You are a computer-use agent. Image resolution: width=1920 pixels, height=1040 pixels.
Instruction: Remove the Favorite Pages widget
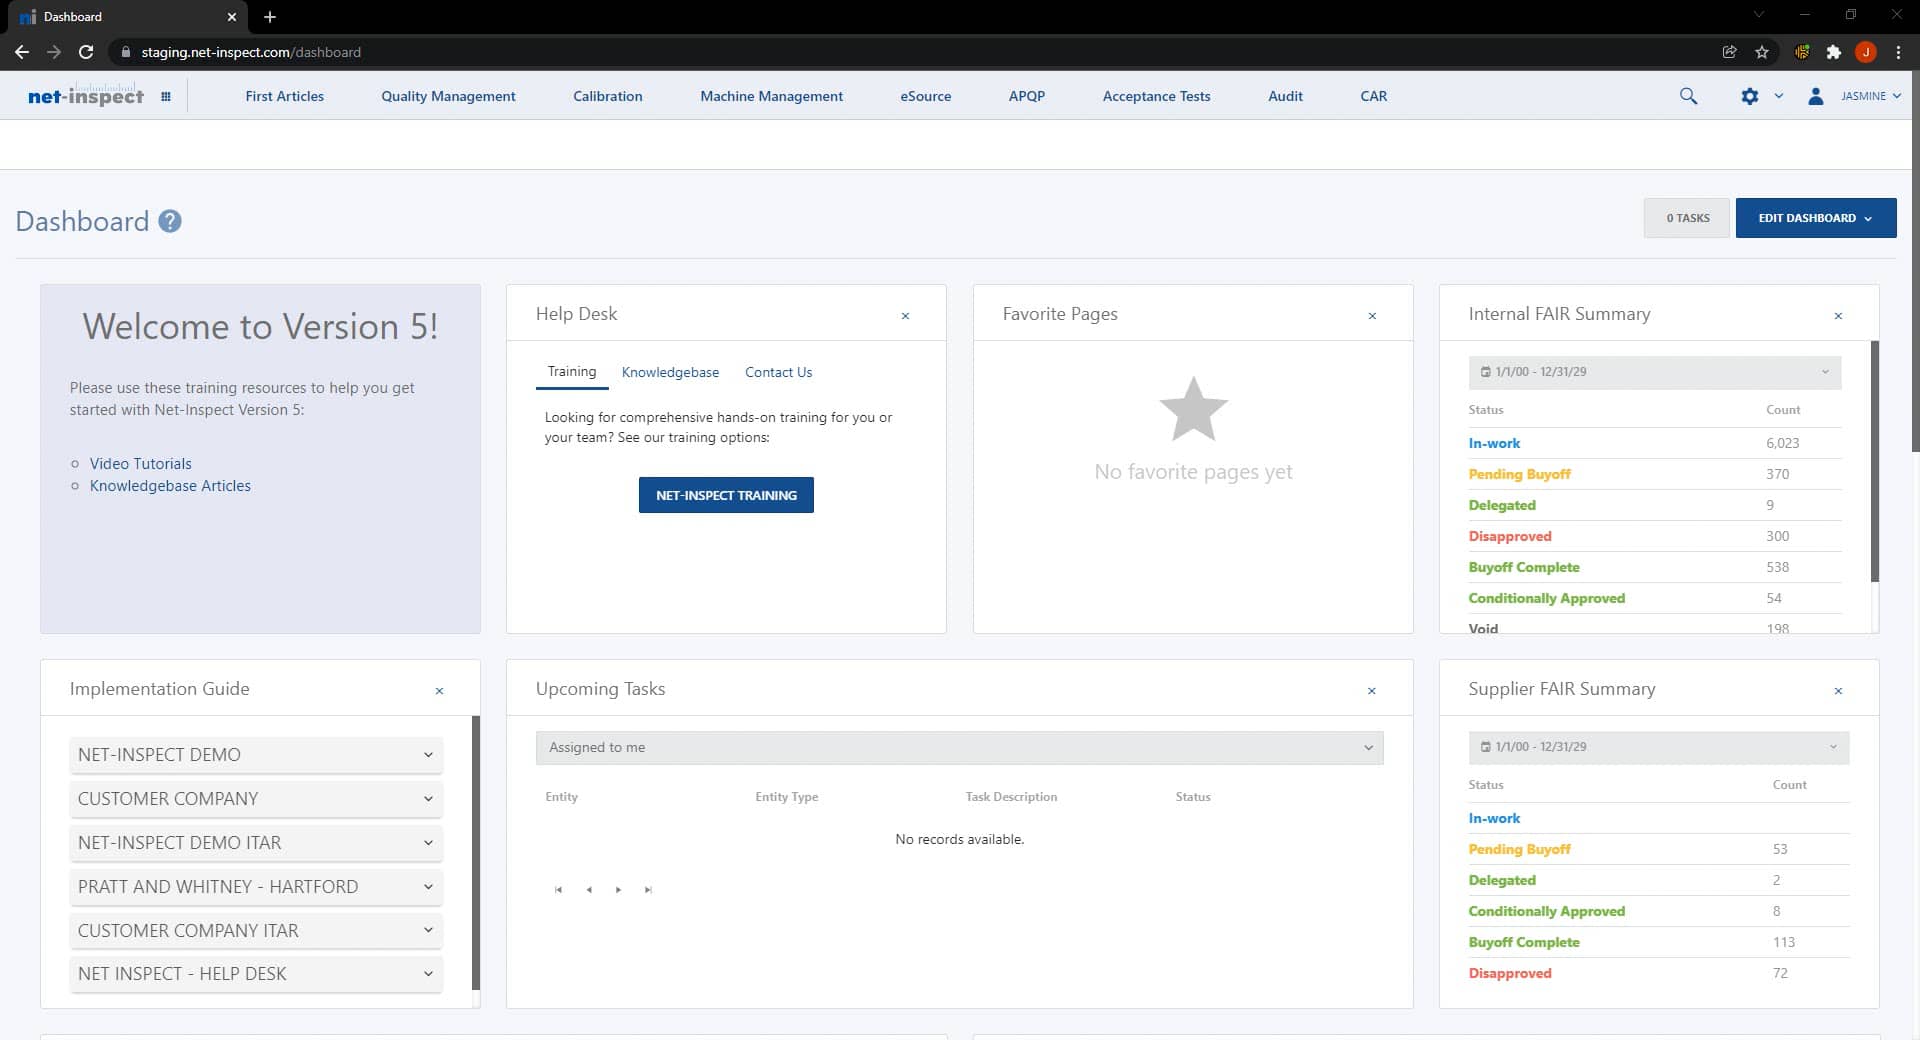tap(1372, 315)
